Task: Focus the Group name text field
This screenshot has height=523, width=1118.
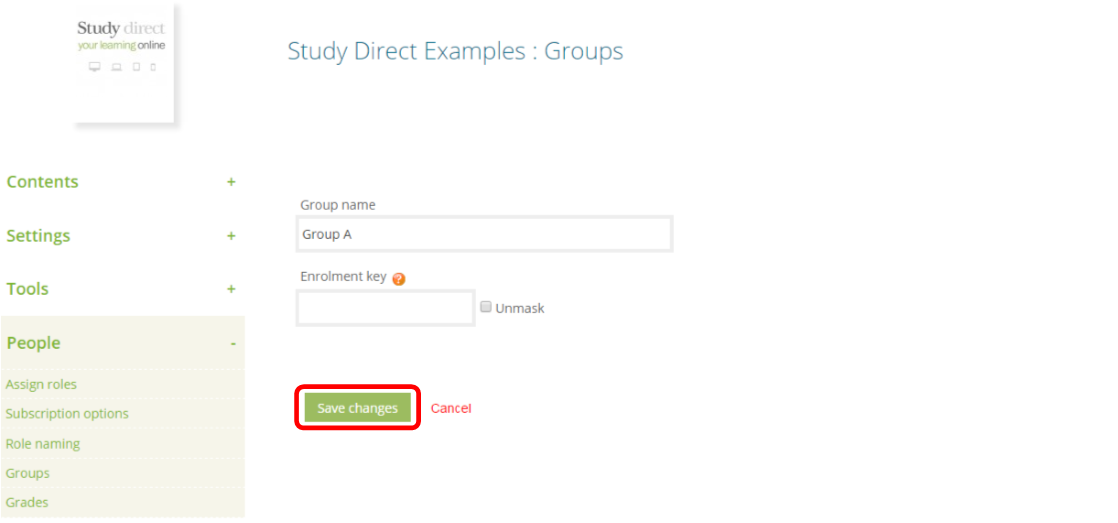Action: (485, 234)
